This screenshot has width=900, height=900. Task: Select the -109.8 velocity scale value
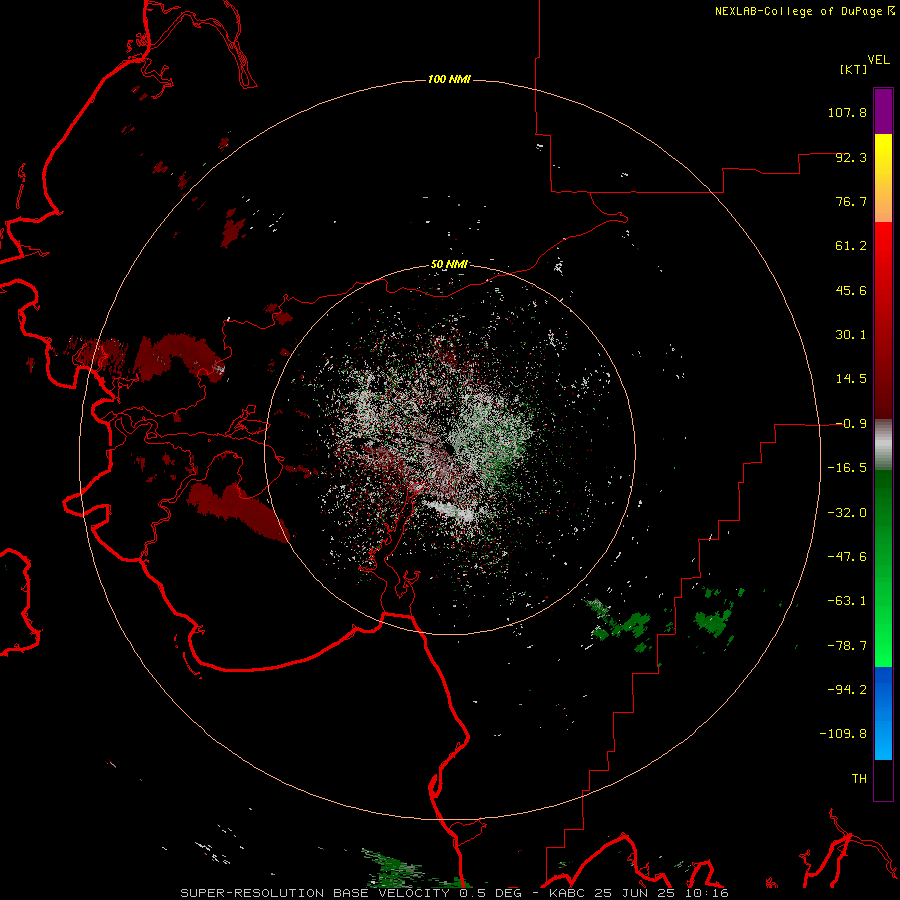(843, 734)
